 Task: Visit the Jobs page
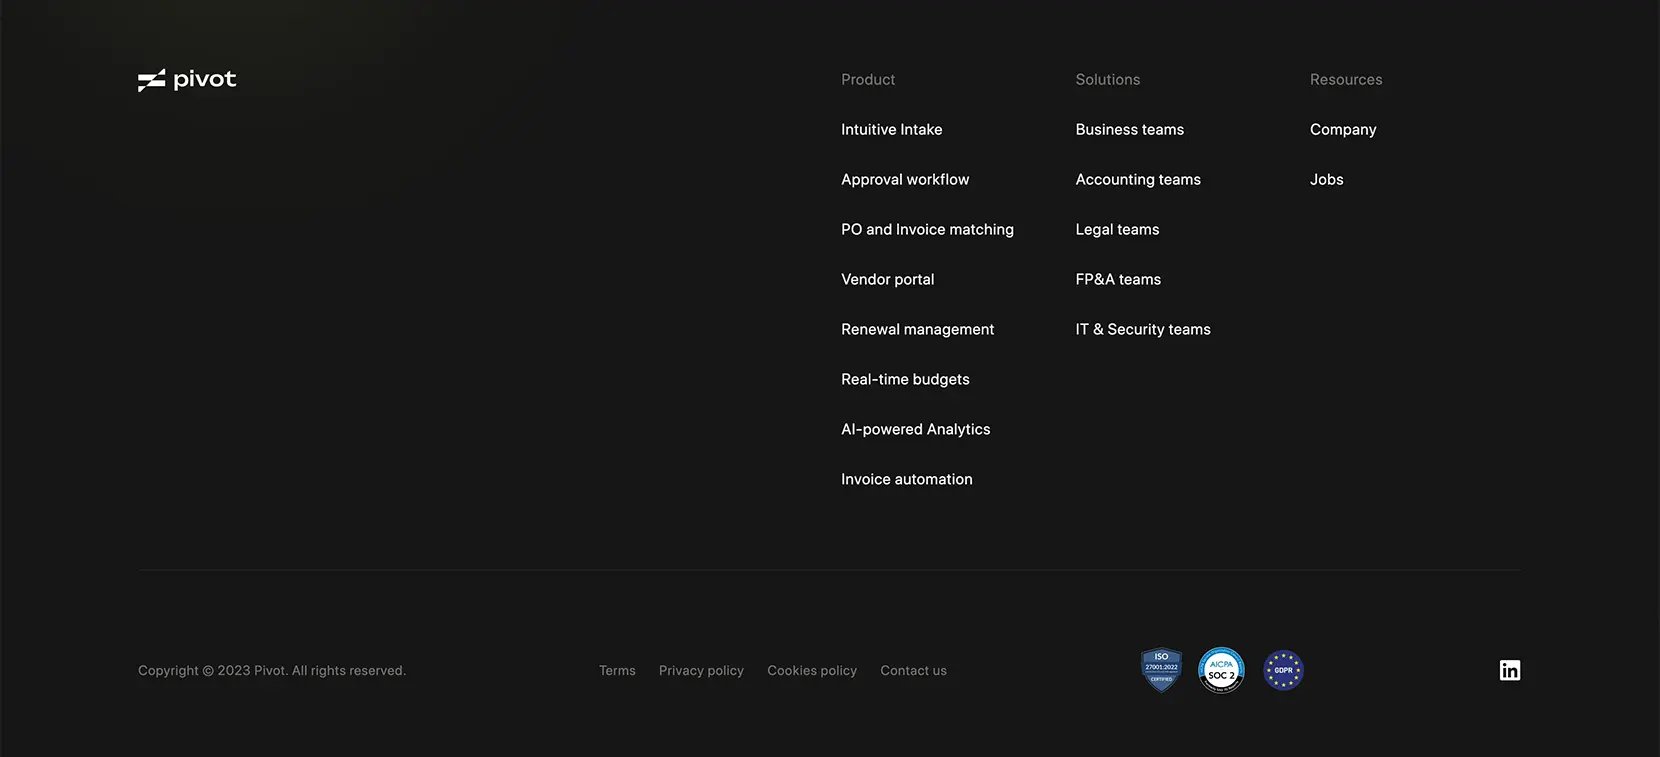tap(1326, 179)
